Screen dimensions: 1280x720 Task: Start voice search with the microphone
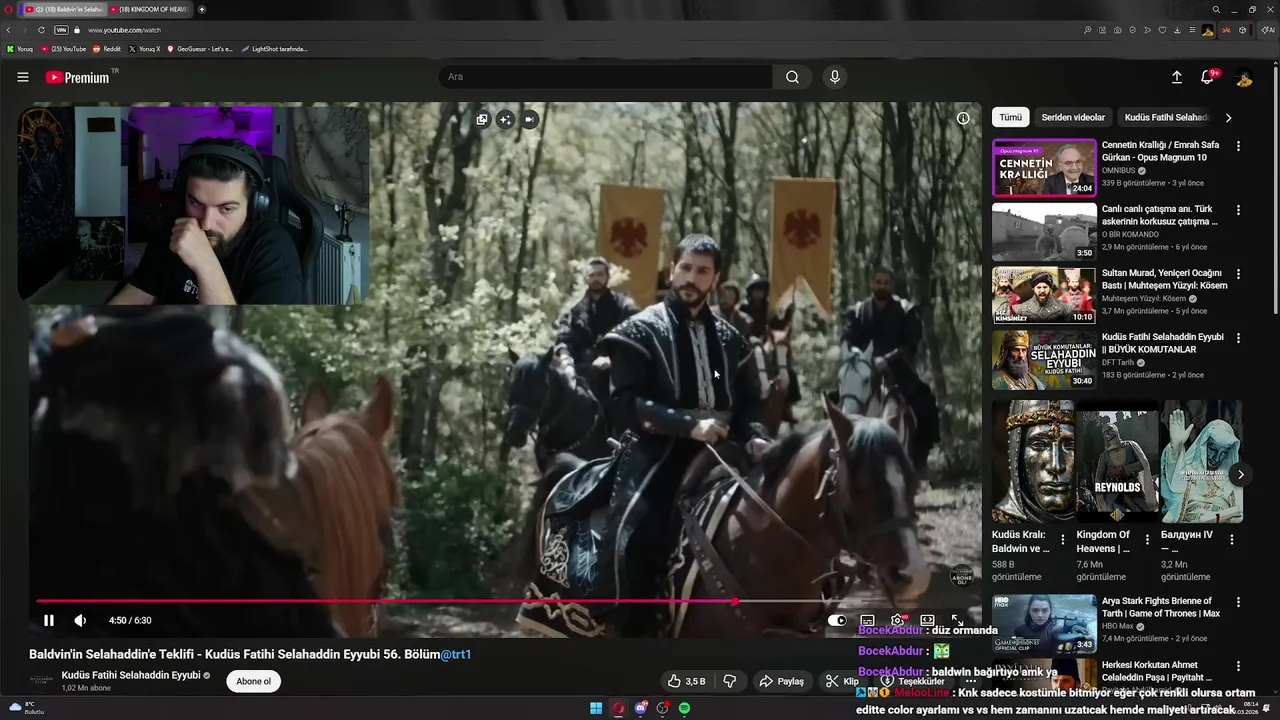835,77
